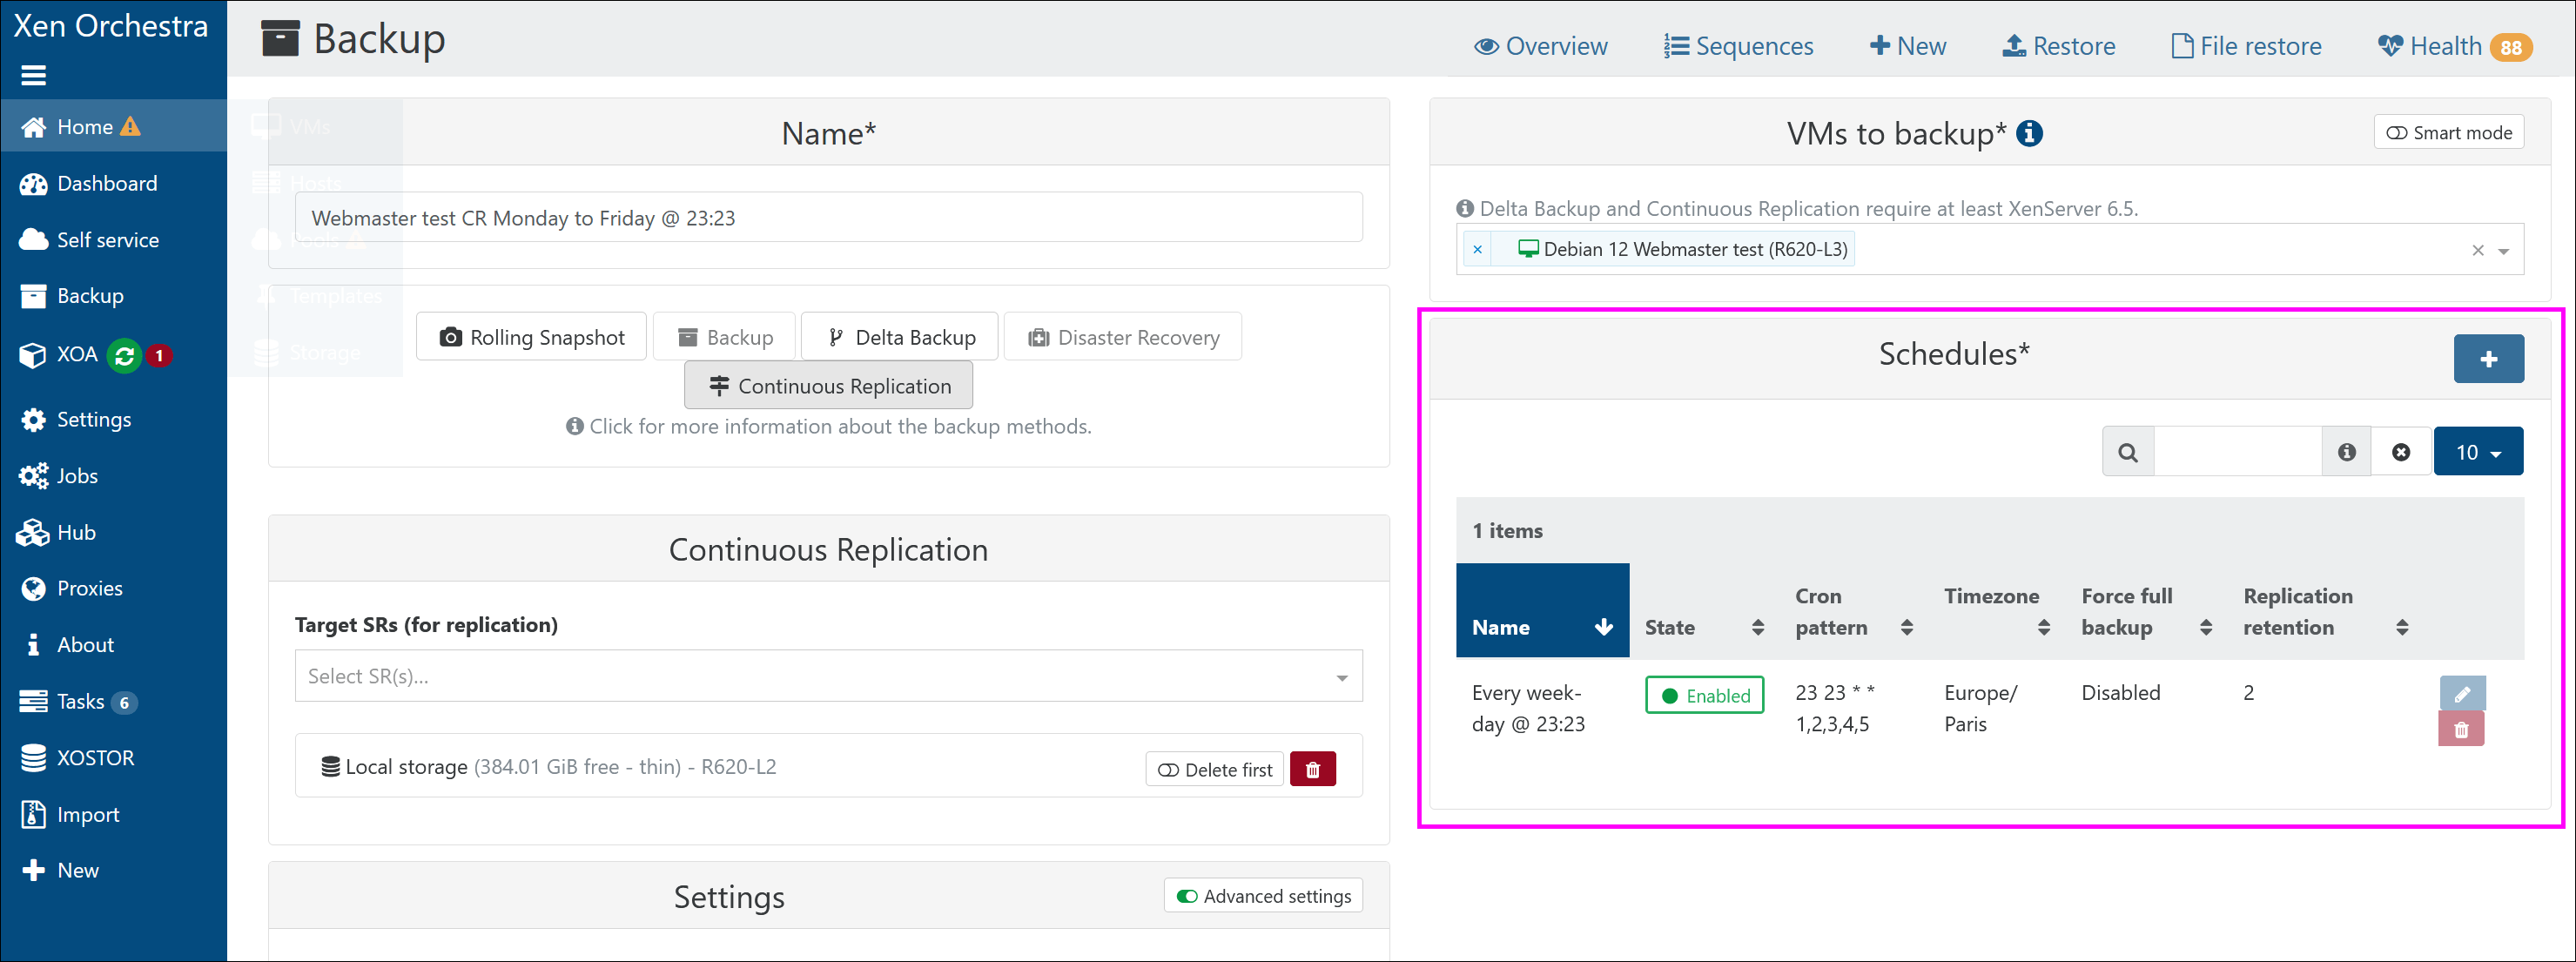Image resolution: width=2576 pixels, height=962 pixels.
Task: Click the backup job Name input field
Action: tap(828, 217)
